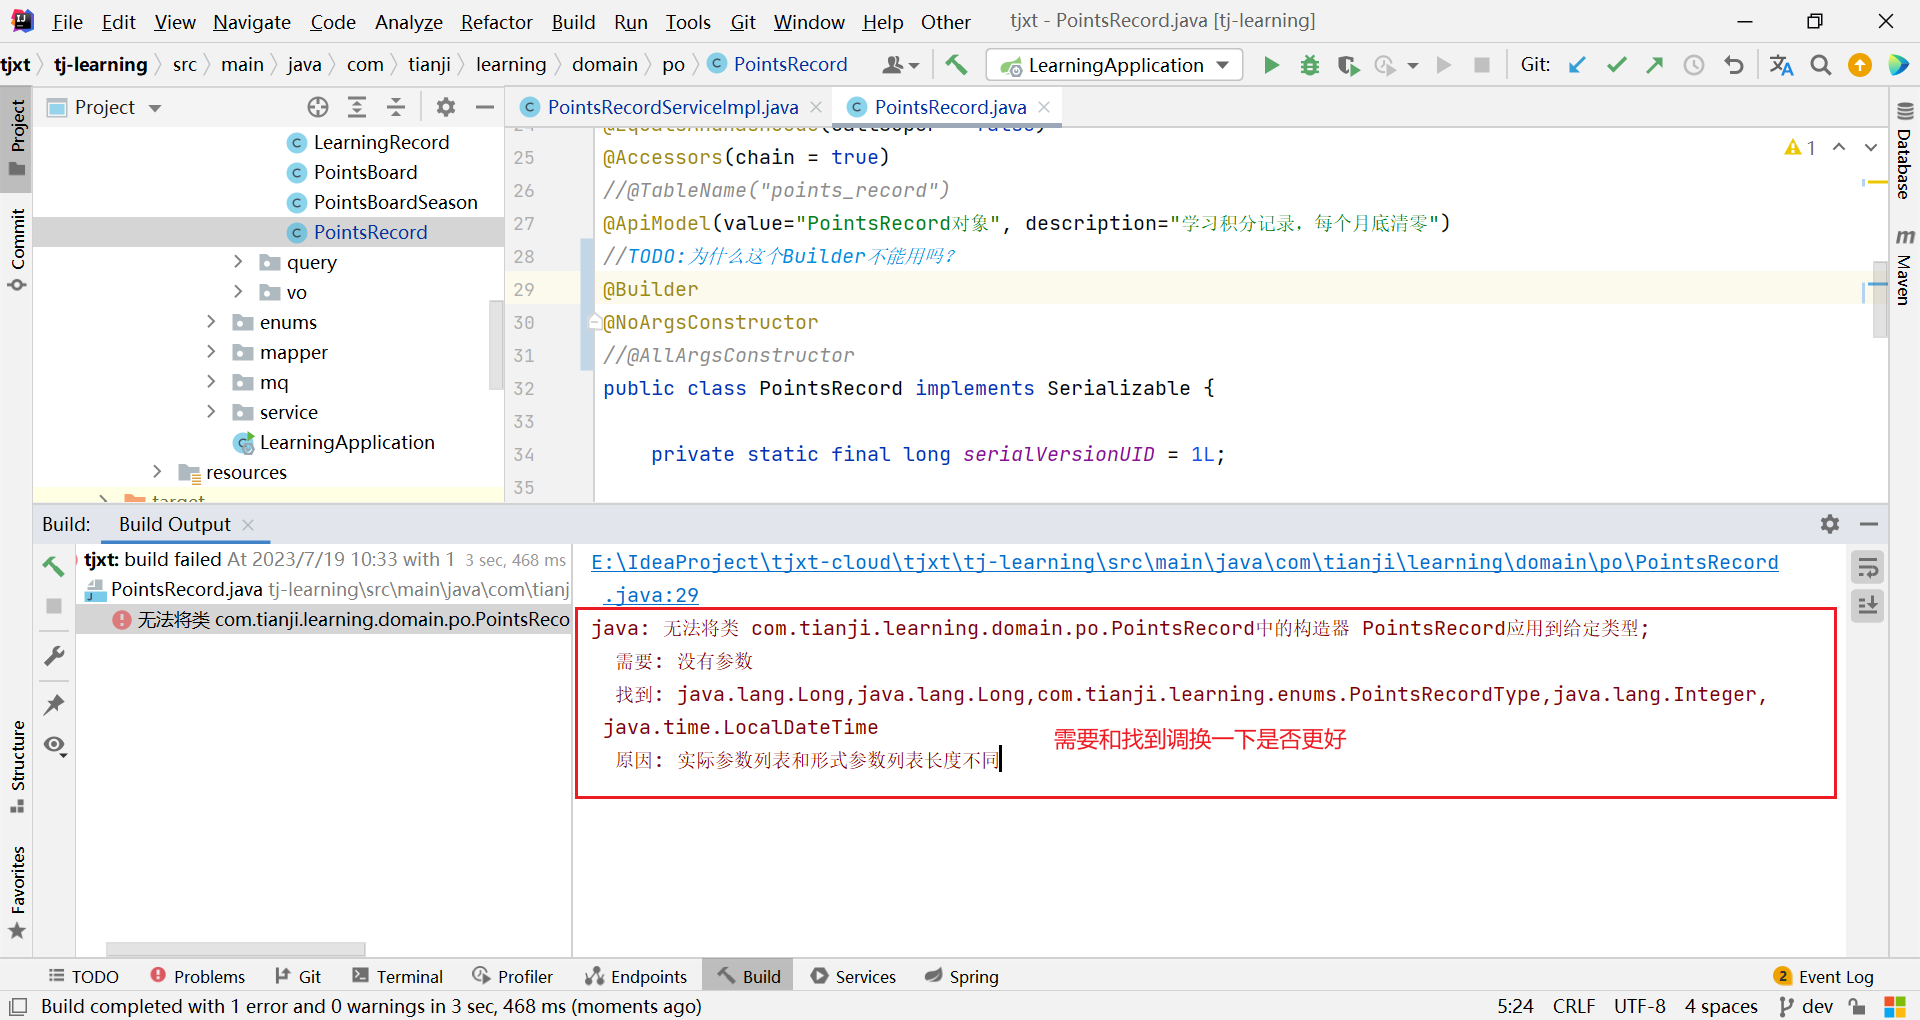This screenshot has height=1020, width=1920.
Task: Toggle the eye view filter in Build panel
Action: click(x=54, y=745)
